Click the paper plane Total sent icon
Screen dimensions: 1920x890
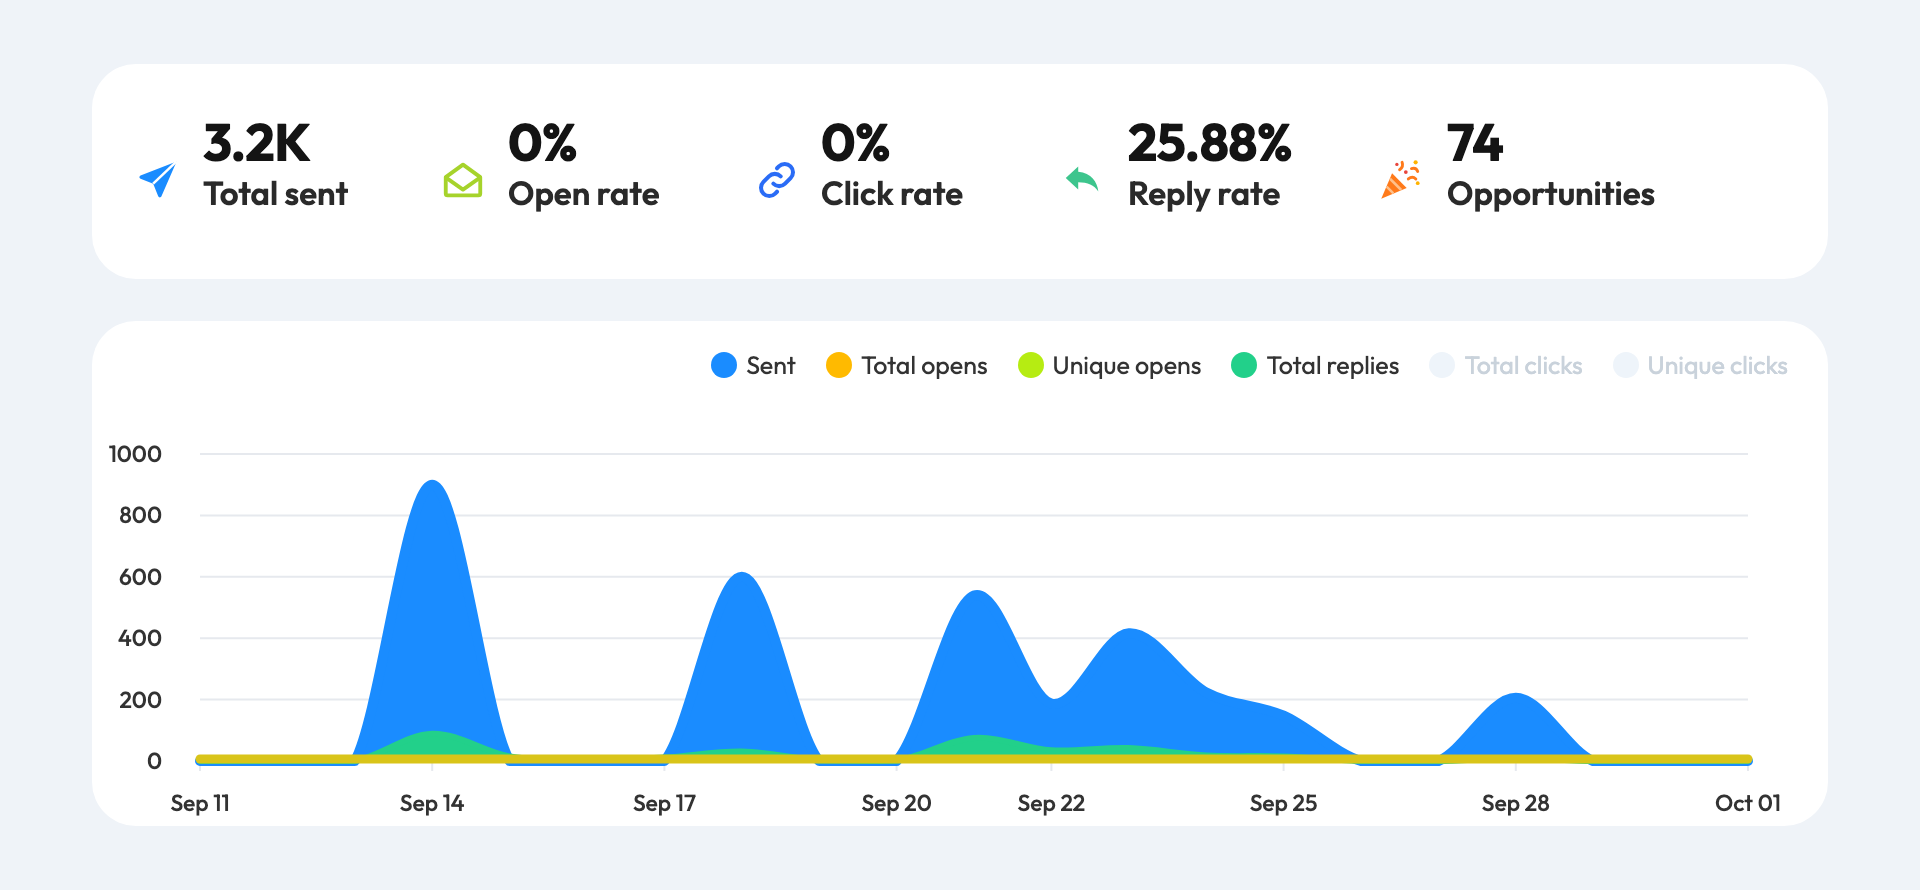158,180
